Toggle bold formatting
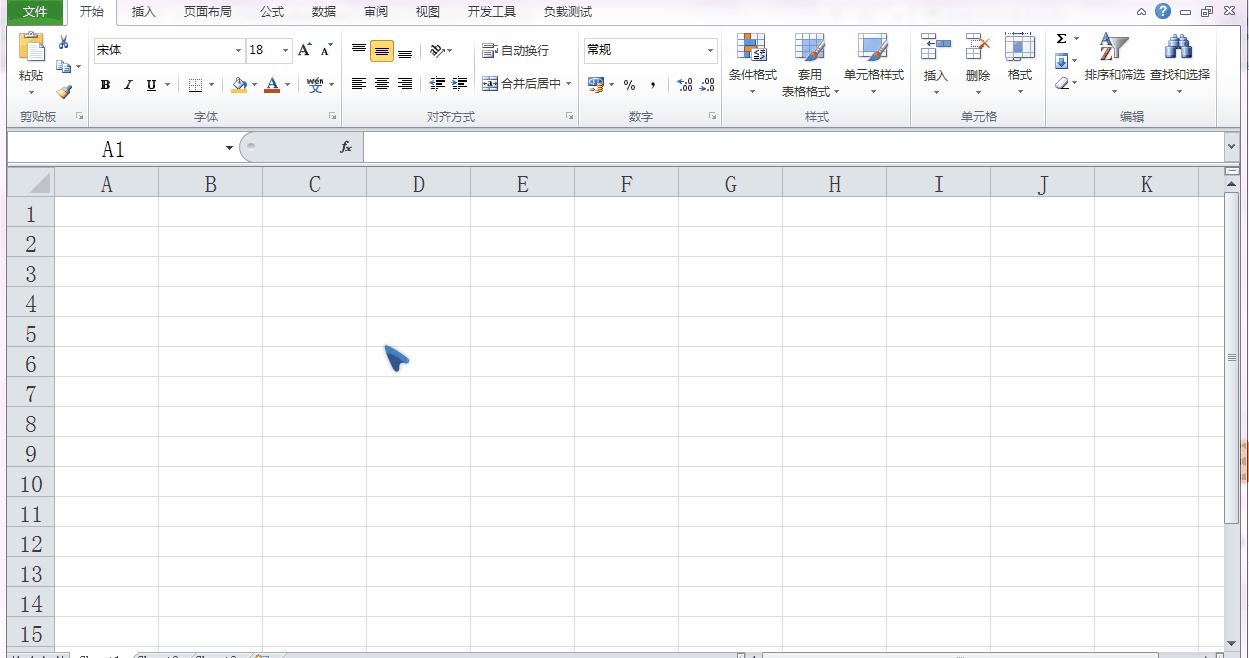1249x658 pixels. [x=105, y=85]
